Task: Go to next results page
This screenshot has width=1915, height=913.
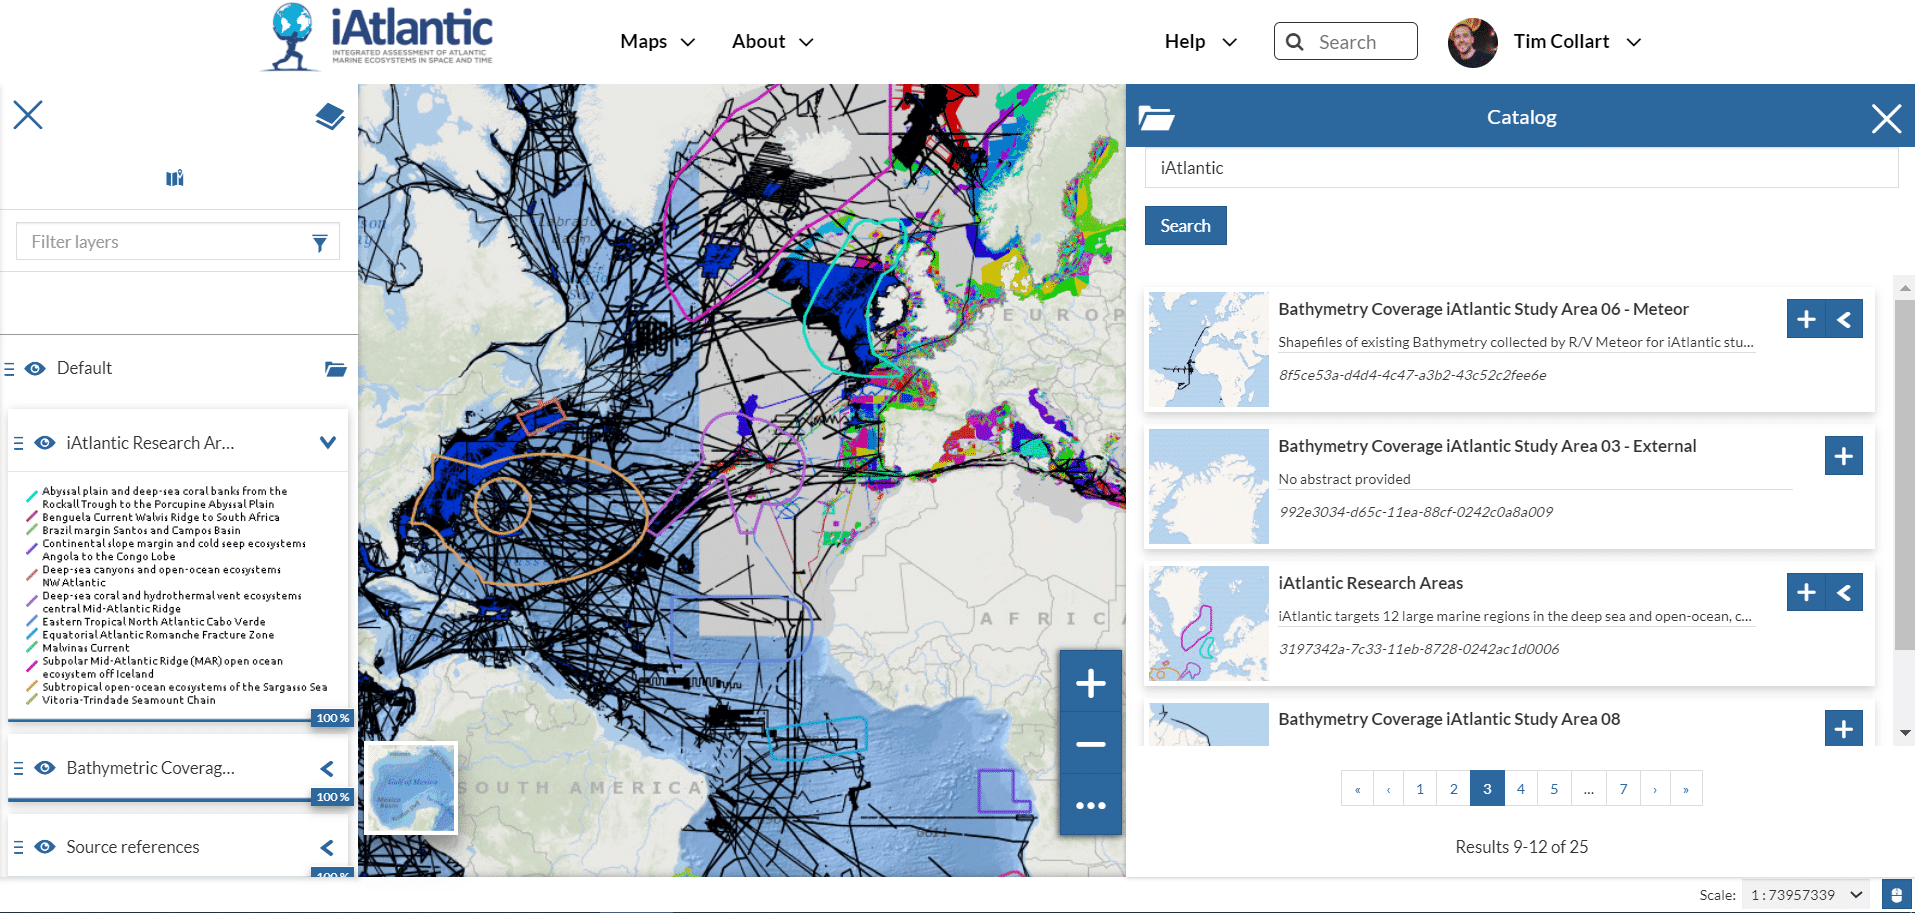Action: click(x=1655, y=789)
